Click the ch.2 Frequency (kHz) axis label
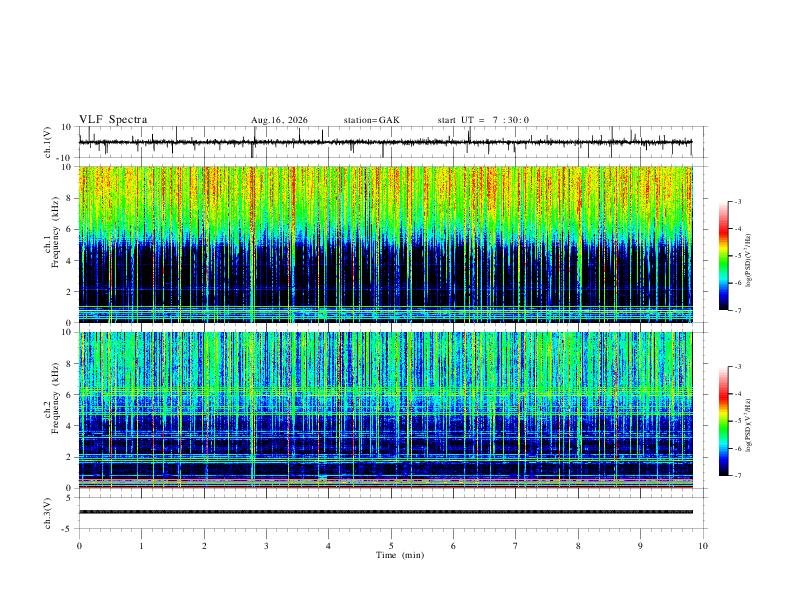 52,398
